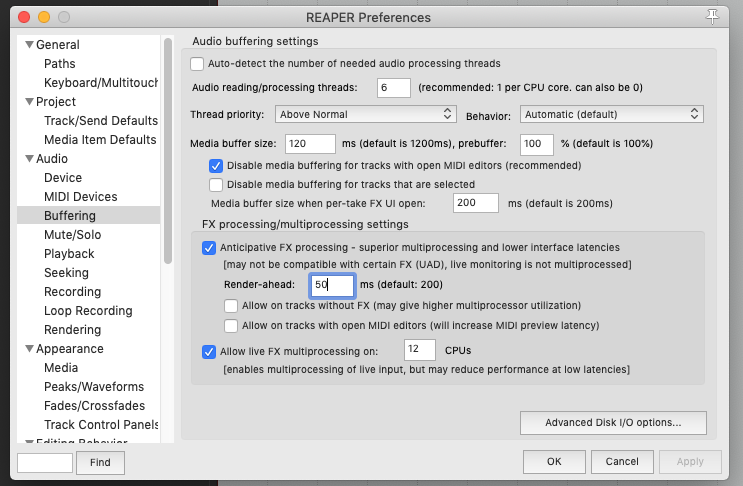Viewport: 743px width, 486px height.
Task: Open the Device preferences page
Action: pyautogui.click(x=63, y=178)
